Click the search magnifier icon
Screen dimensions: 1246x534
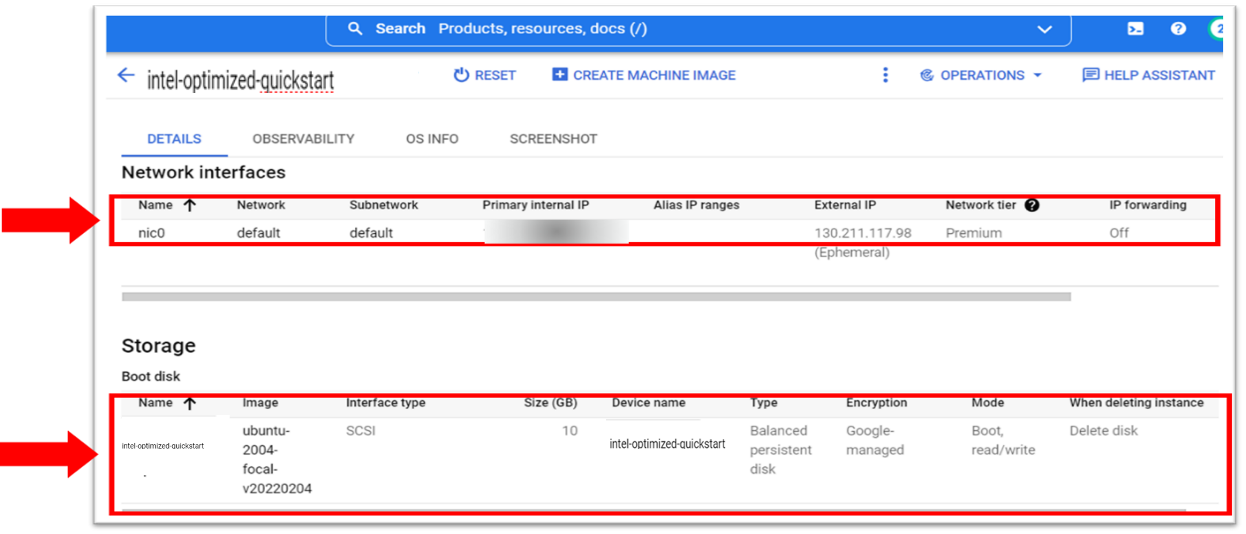tap(355, 29)
